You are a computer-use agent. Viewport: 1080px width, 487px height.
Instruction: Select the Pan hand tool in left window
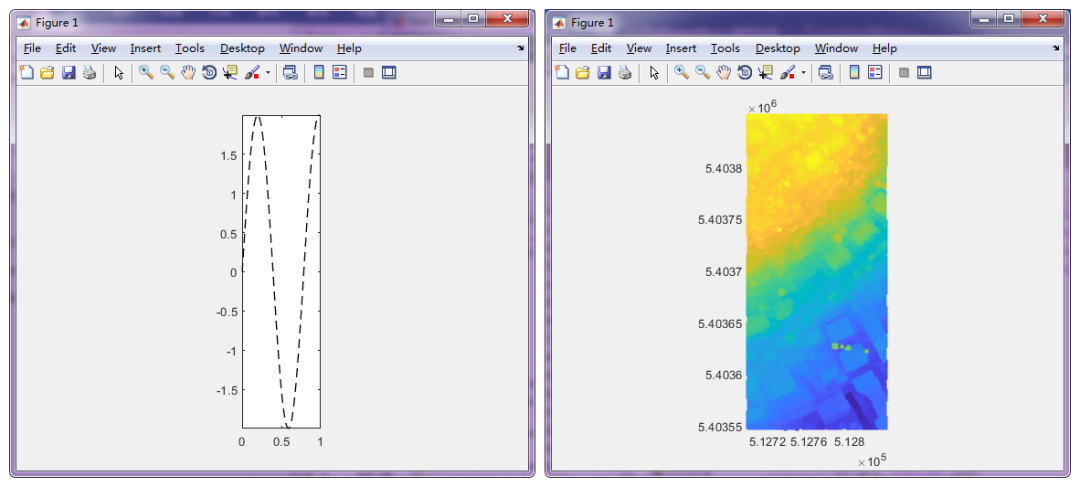pos(188,72)
